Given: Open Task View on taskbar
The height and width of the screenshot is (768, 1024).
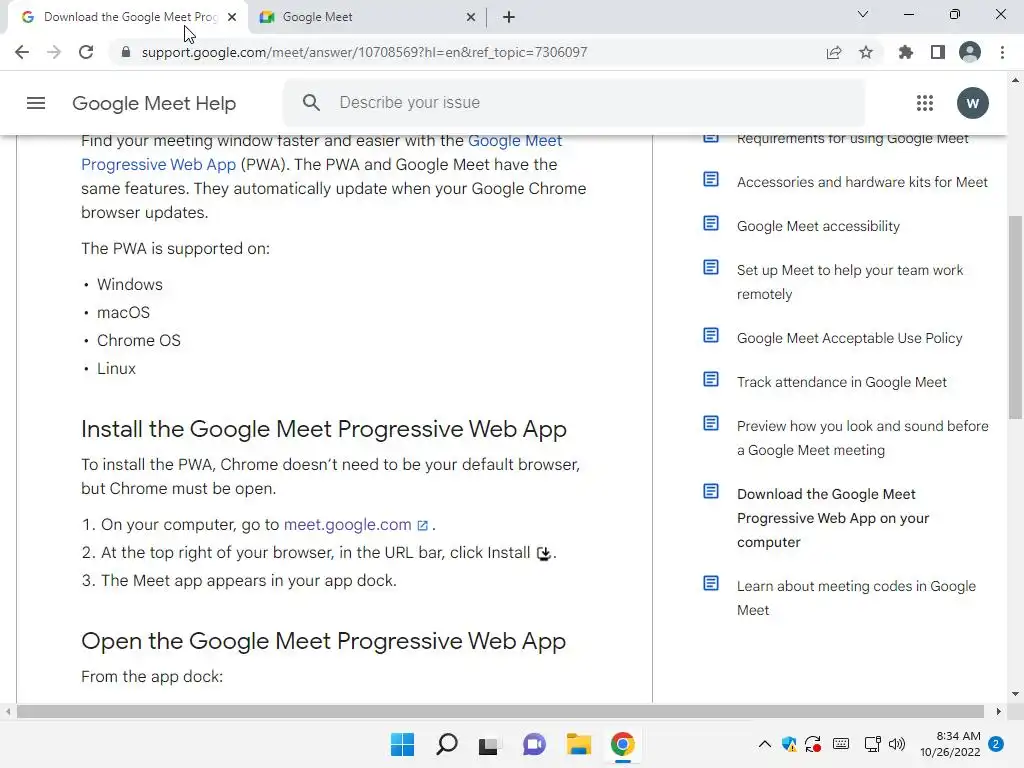Looking at the screenshot, I should pos(488,744).
